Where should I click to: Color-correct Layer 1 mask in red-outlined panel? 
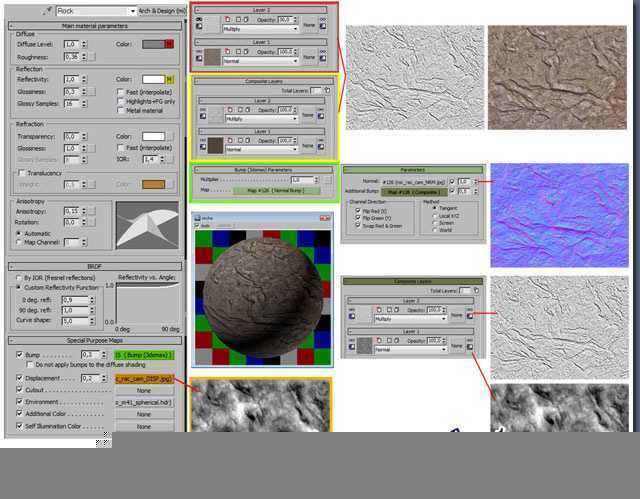tap(323, 58)
